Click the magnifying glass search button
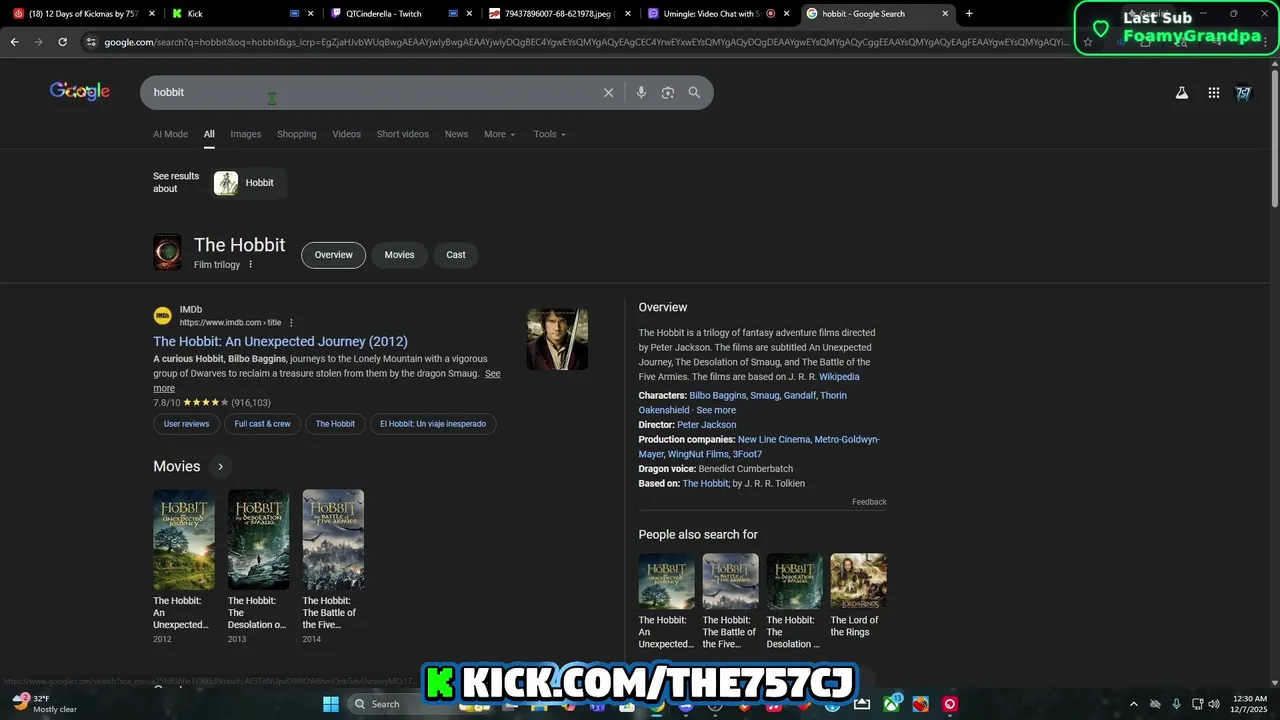 (x=694, y=92)
